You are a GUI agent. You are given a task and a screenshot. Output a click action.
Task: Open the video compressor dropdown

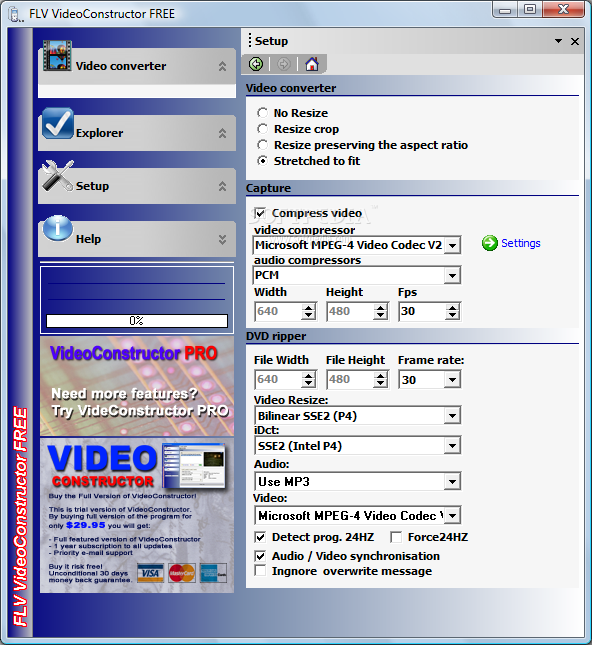click(453, 246)
